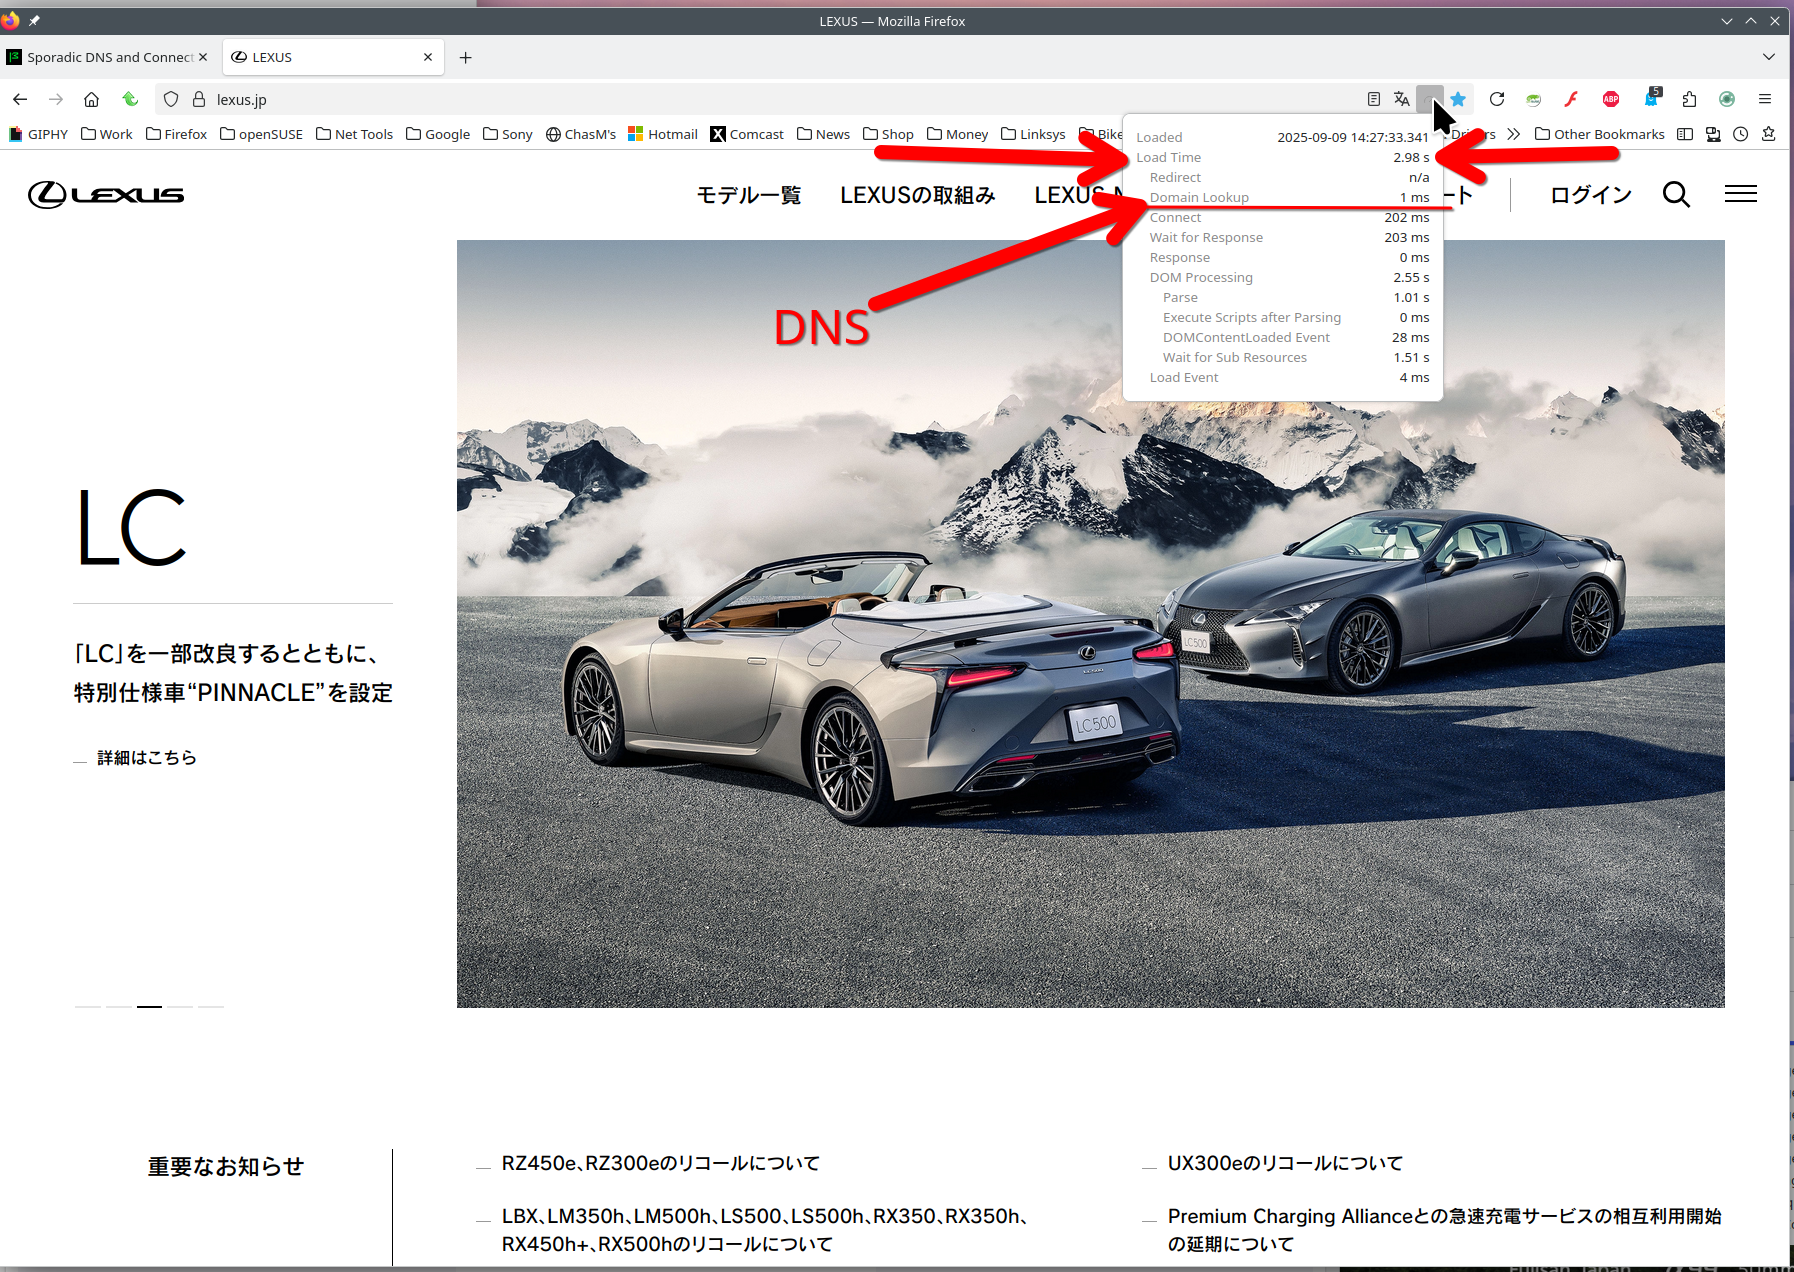Expand the Google bookmarks folder

(438, 134)
